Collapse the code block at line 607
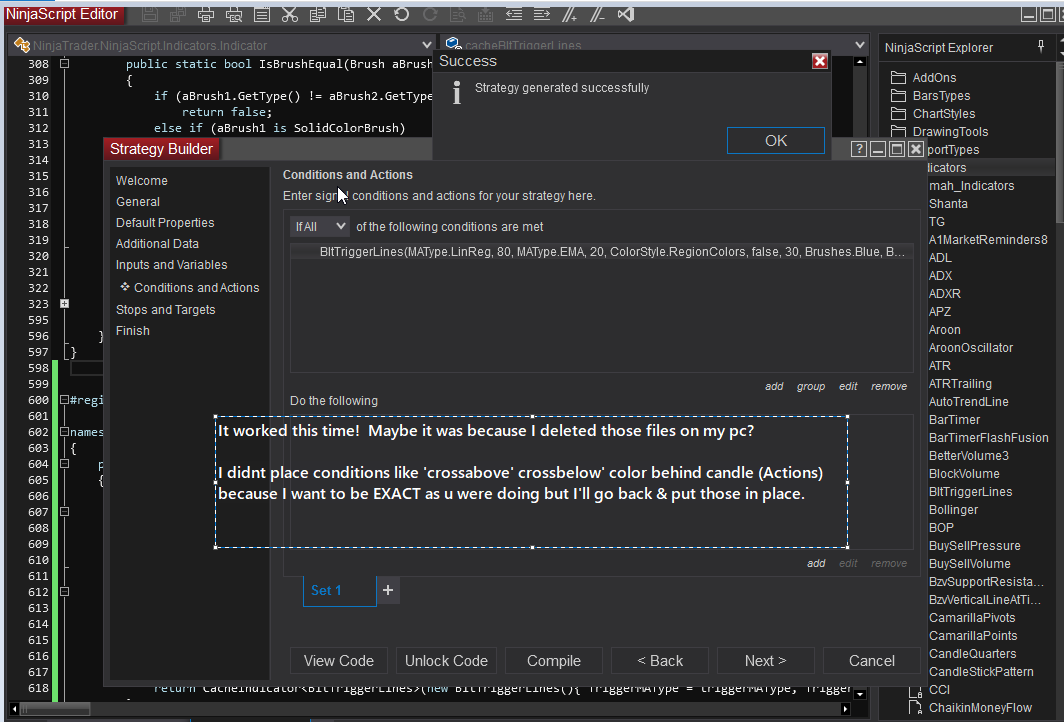The image size is (1064, 722). (x=64, y=512)
